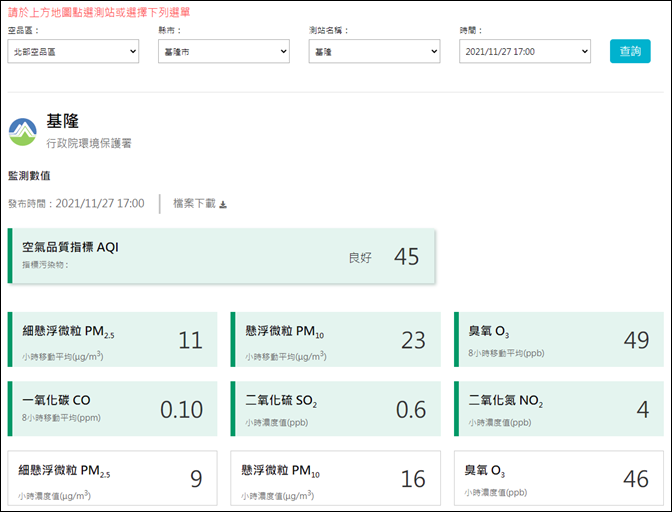This screenshot has width=672, height=512.
Task: Select the O3 hourly concentration card showing 46
Action: click(x=559, y=478)
